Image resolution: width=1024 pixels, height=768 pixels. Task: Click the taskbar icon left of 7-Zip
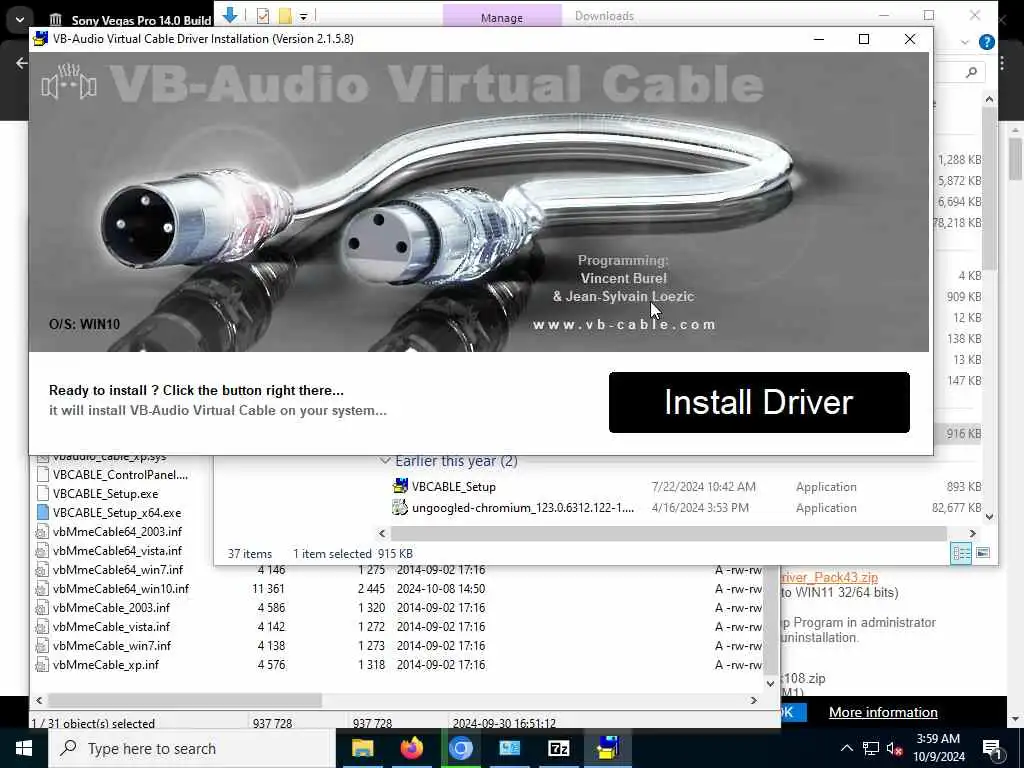click(509, 748)
